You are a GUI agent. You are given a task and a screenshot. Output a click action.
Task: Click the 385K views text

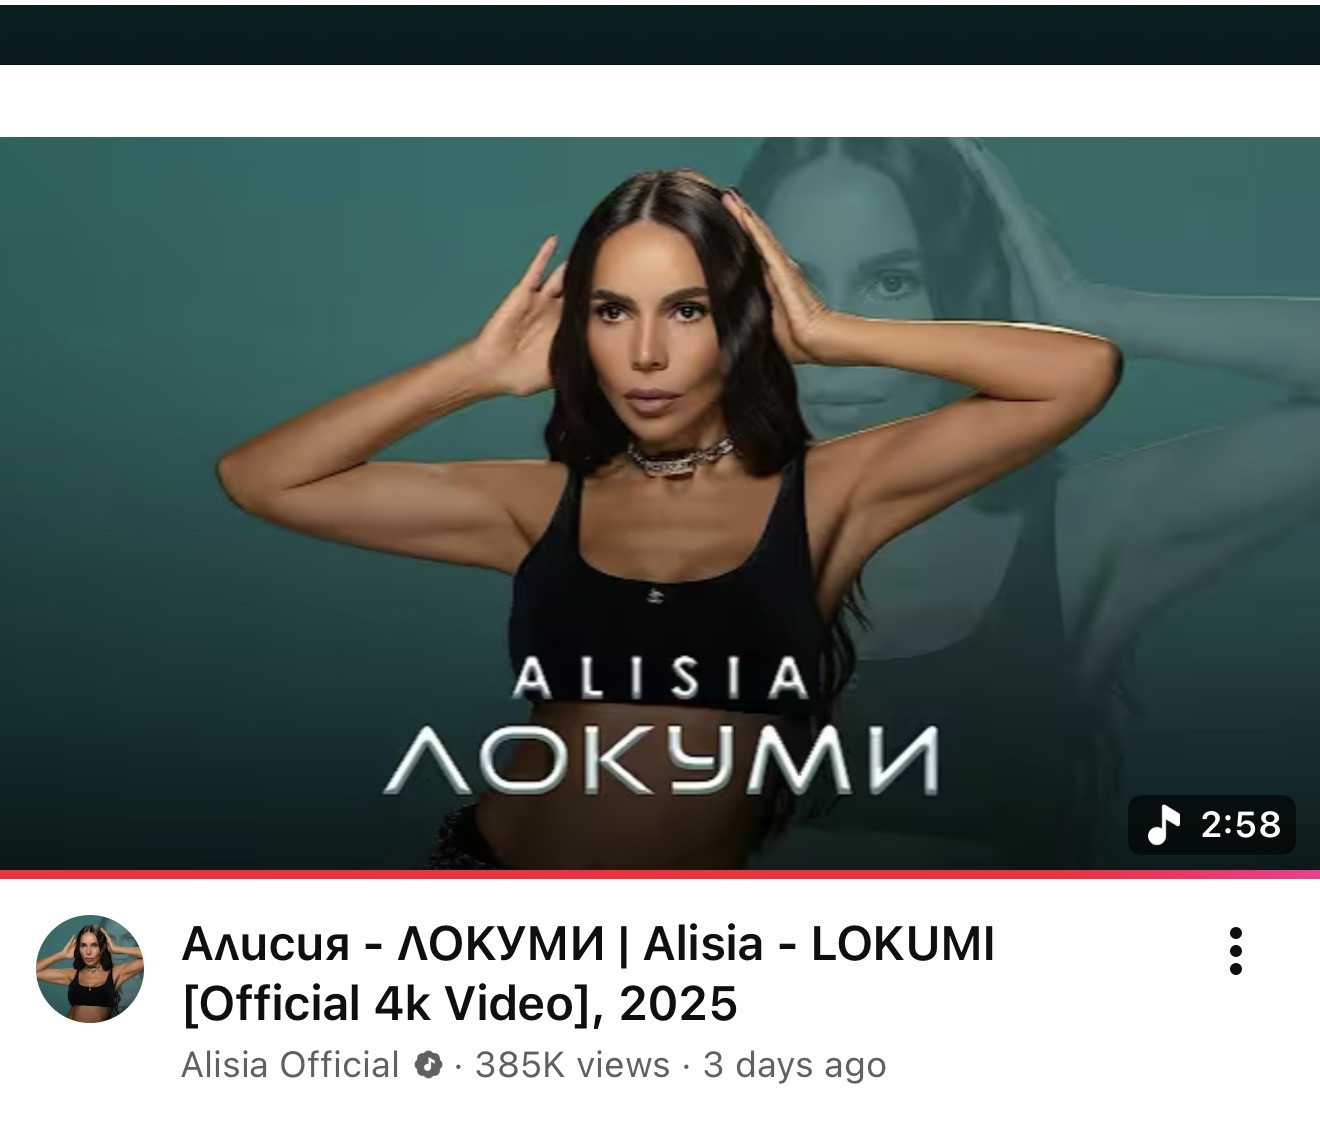pos(572,1065)
